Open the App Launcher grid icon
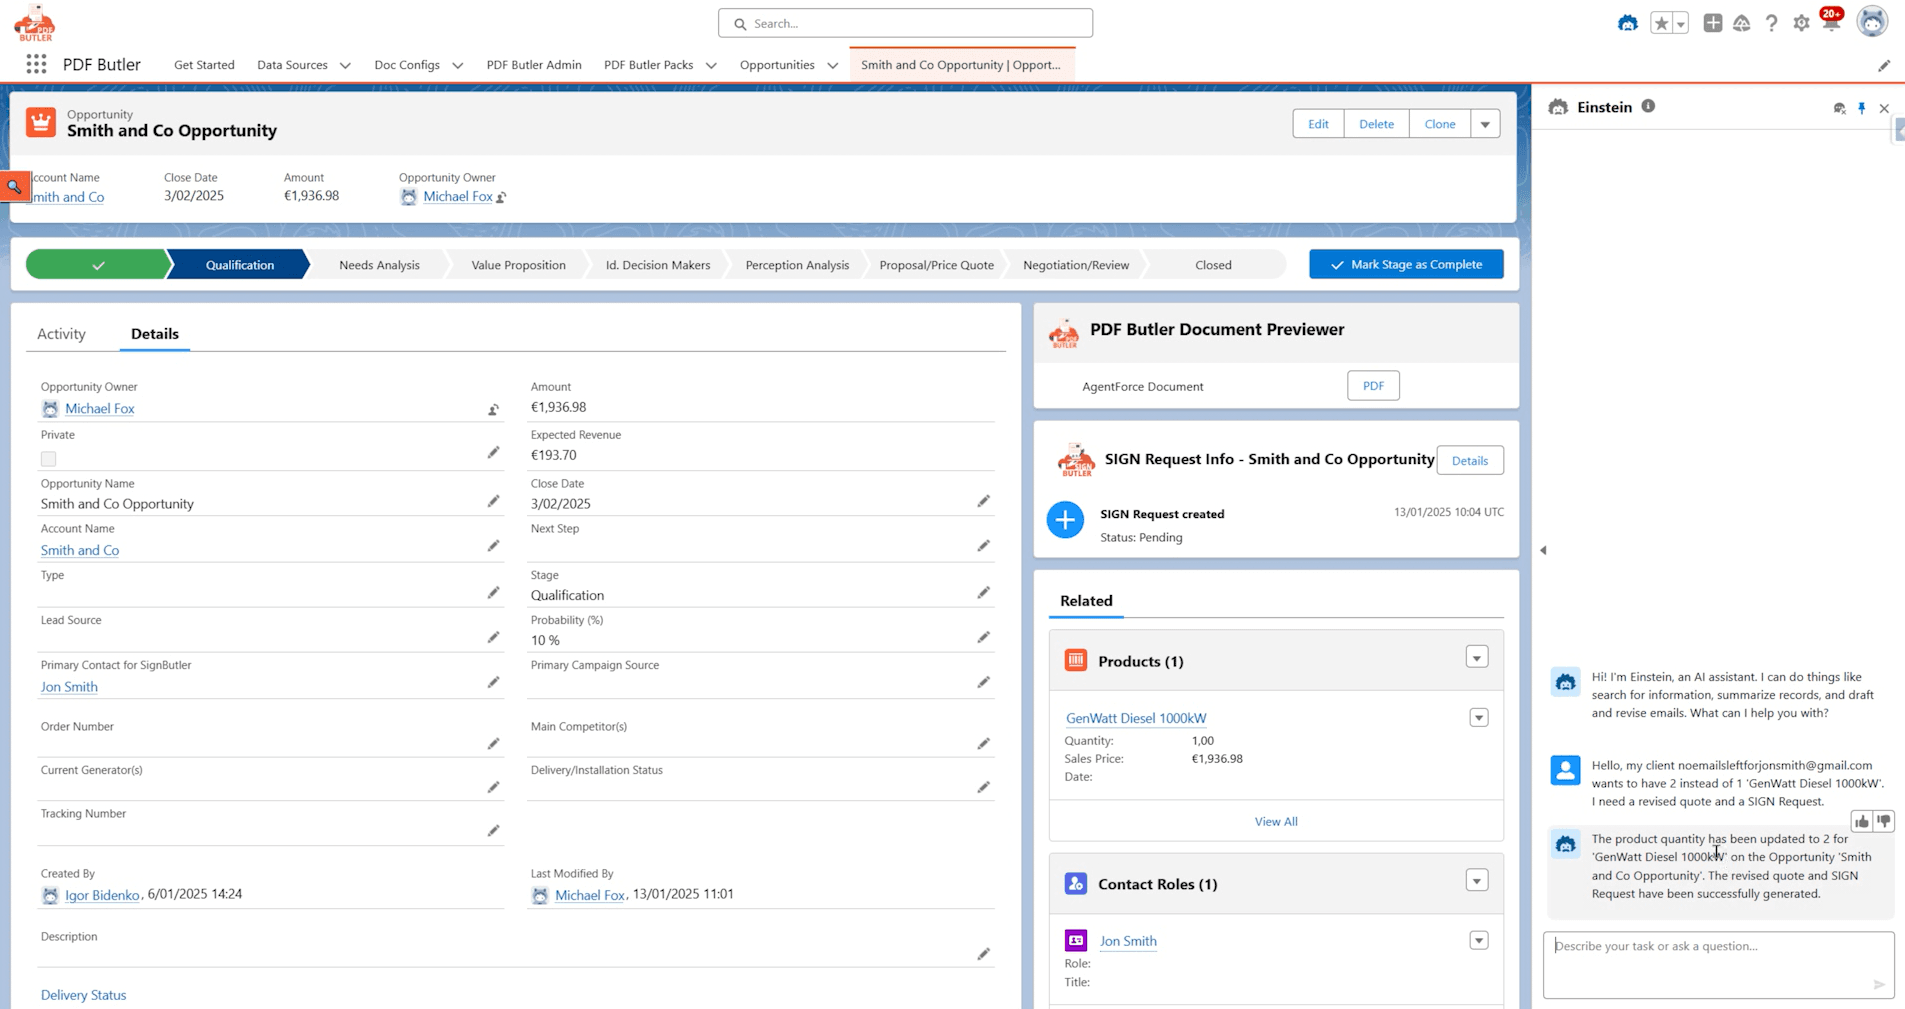 click(x=37, y=64)
